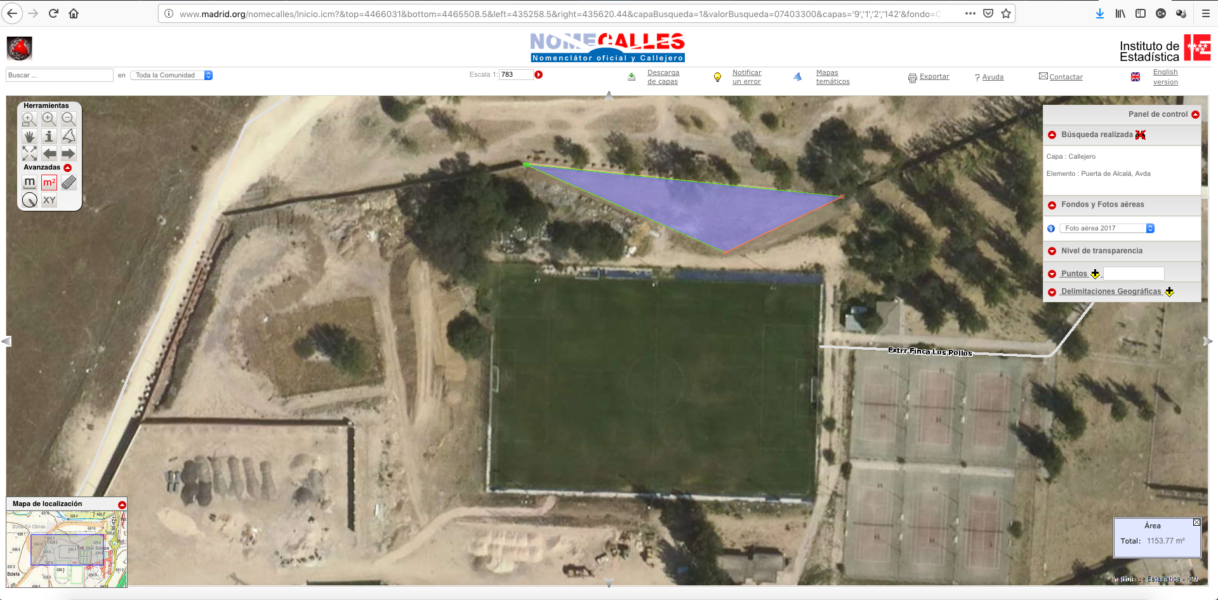The image size is (1218, 600).
Task: Click the Escala input field
Action: [x=514, y=75]
